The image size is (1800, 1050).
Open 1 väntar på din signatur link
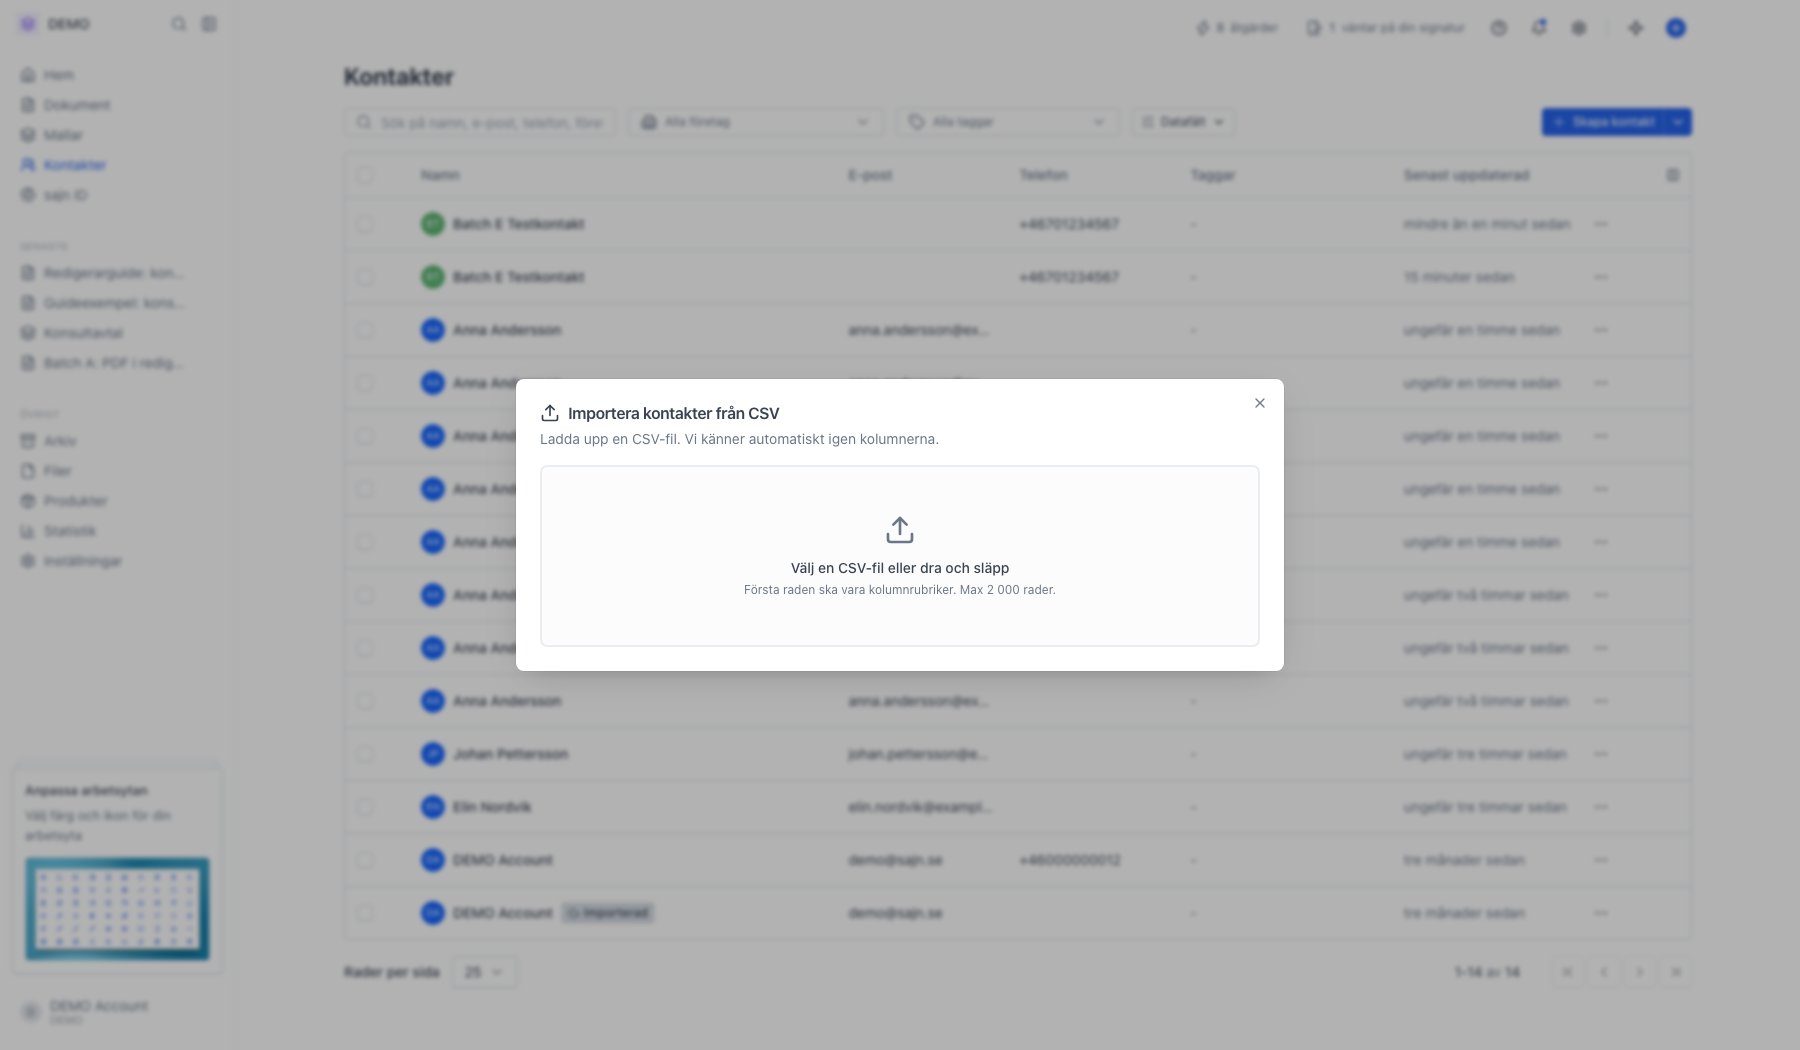pyautogui.click(x=1386, y=28)
